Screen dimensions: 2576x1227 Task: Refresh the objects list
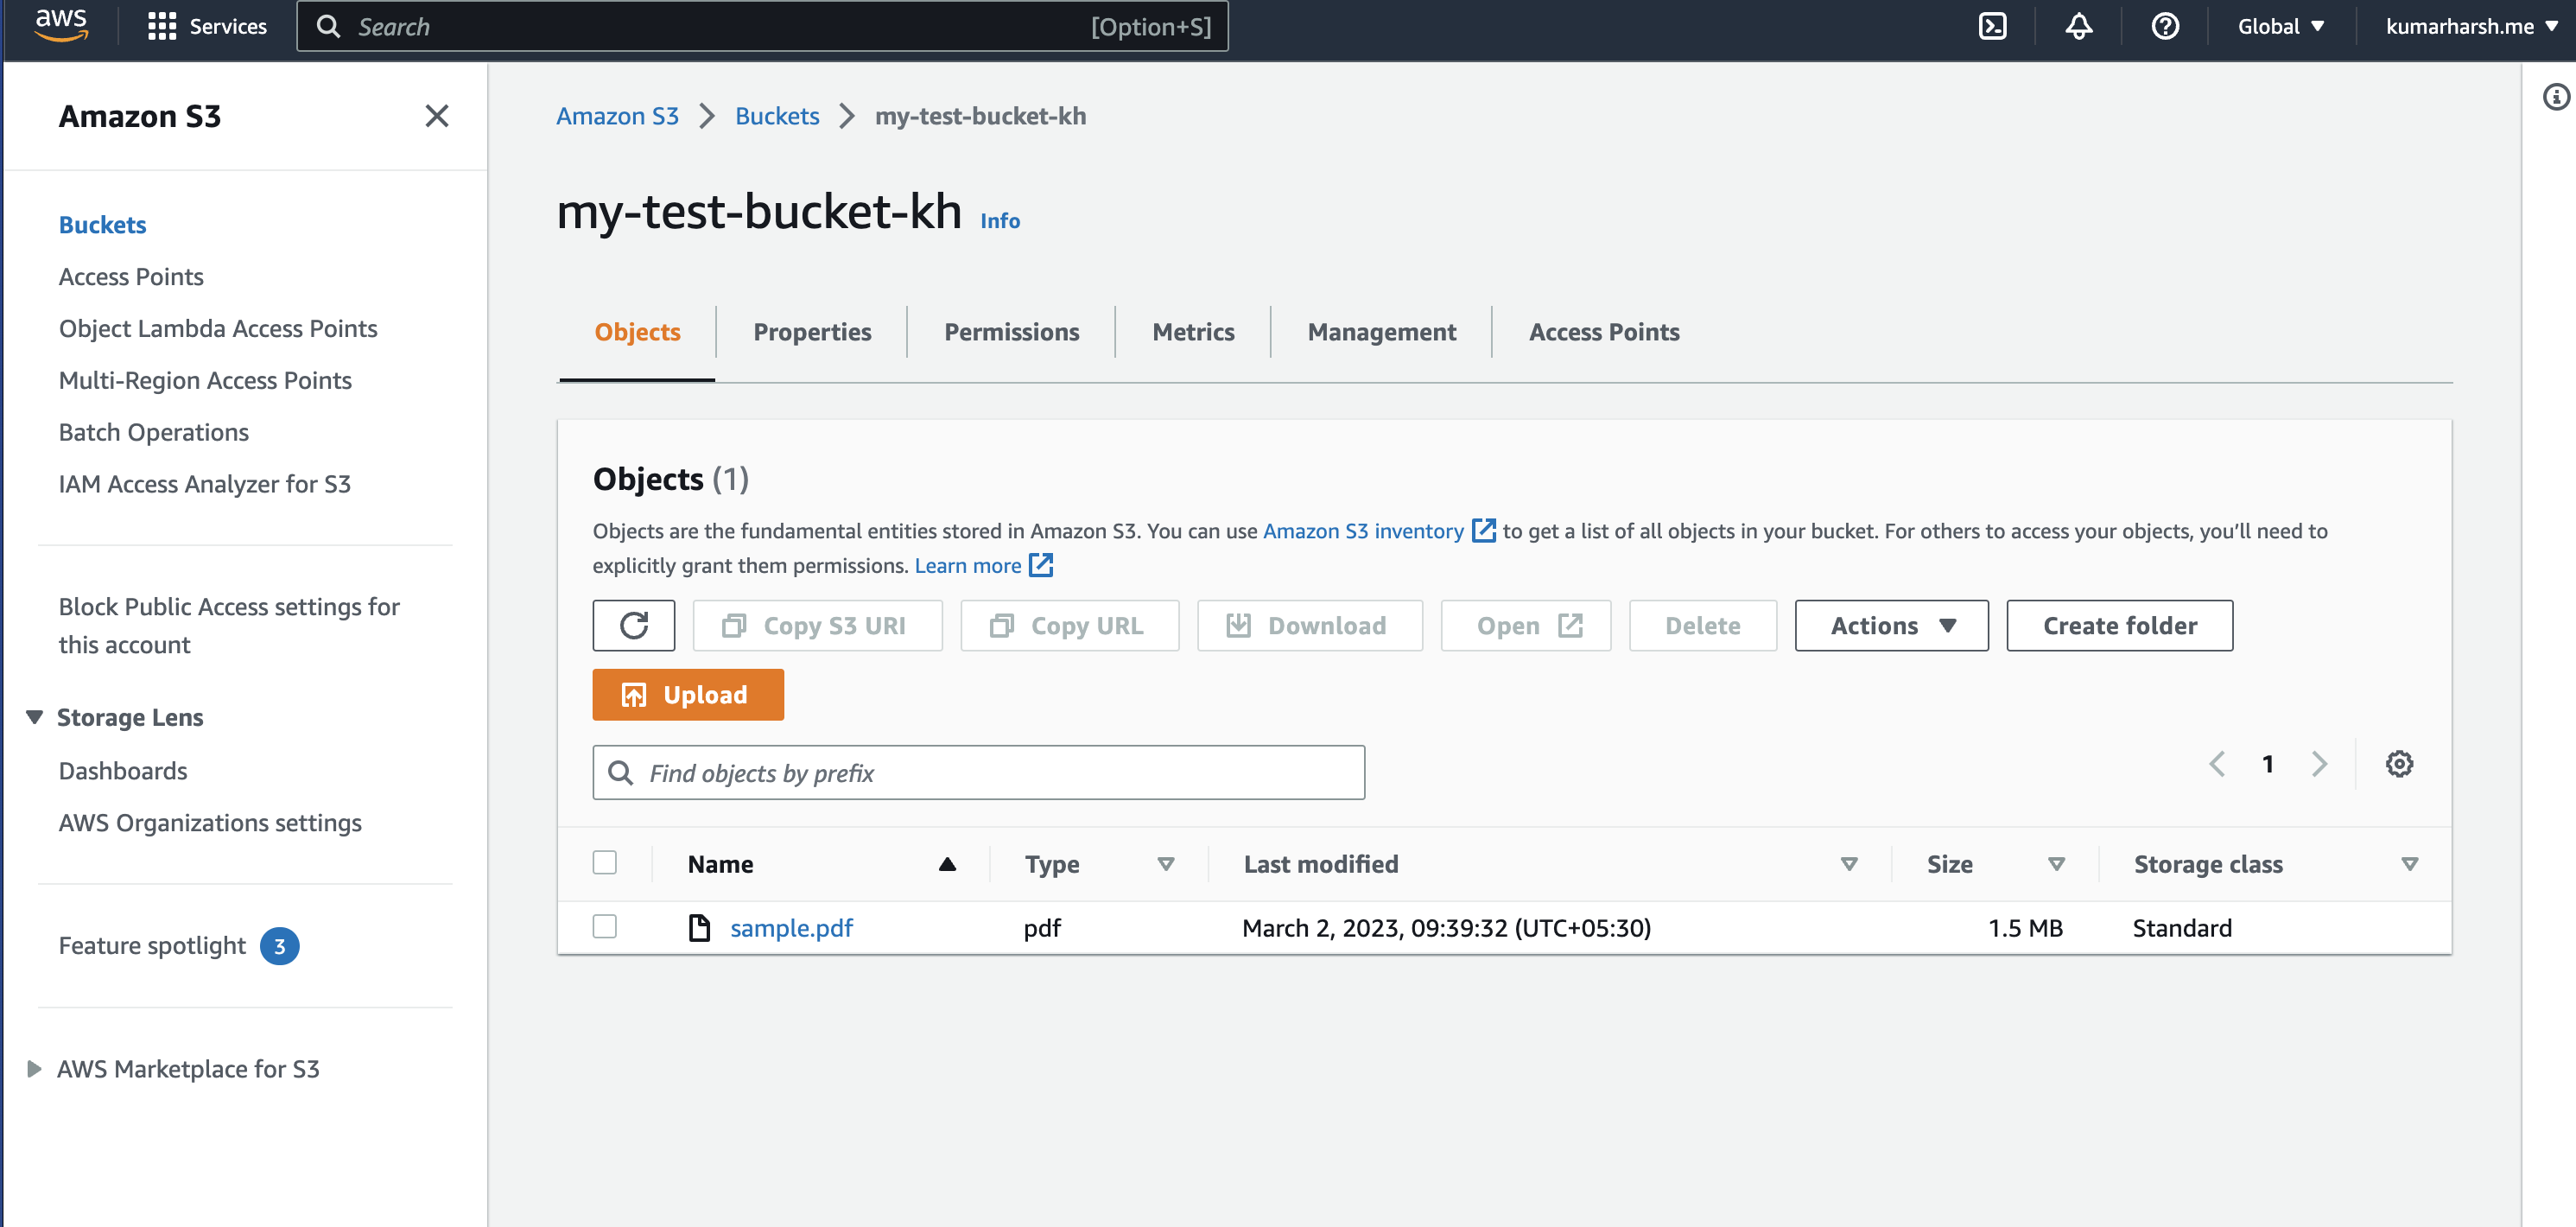click(x=634, y=625)
